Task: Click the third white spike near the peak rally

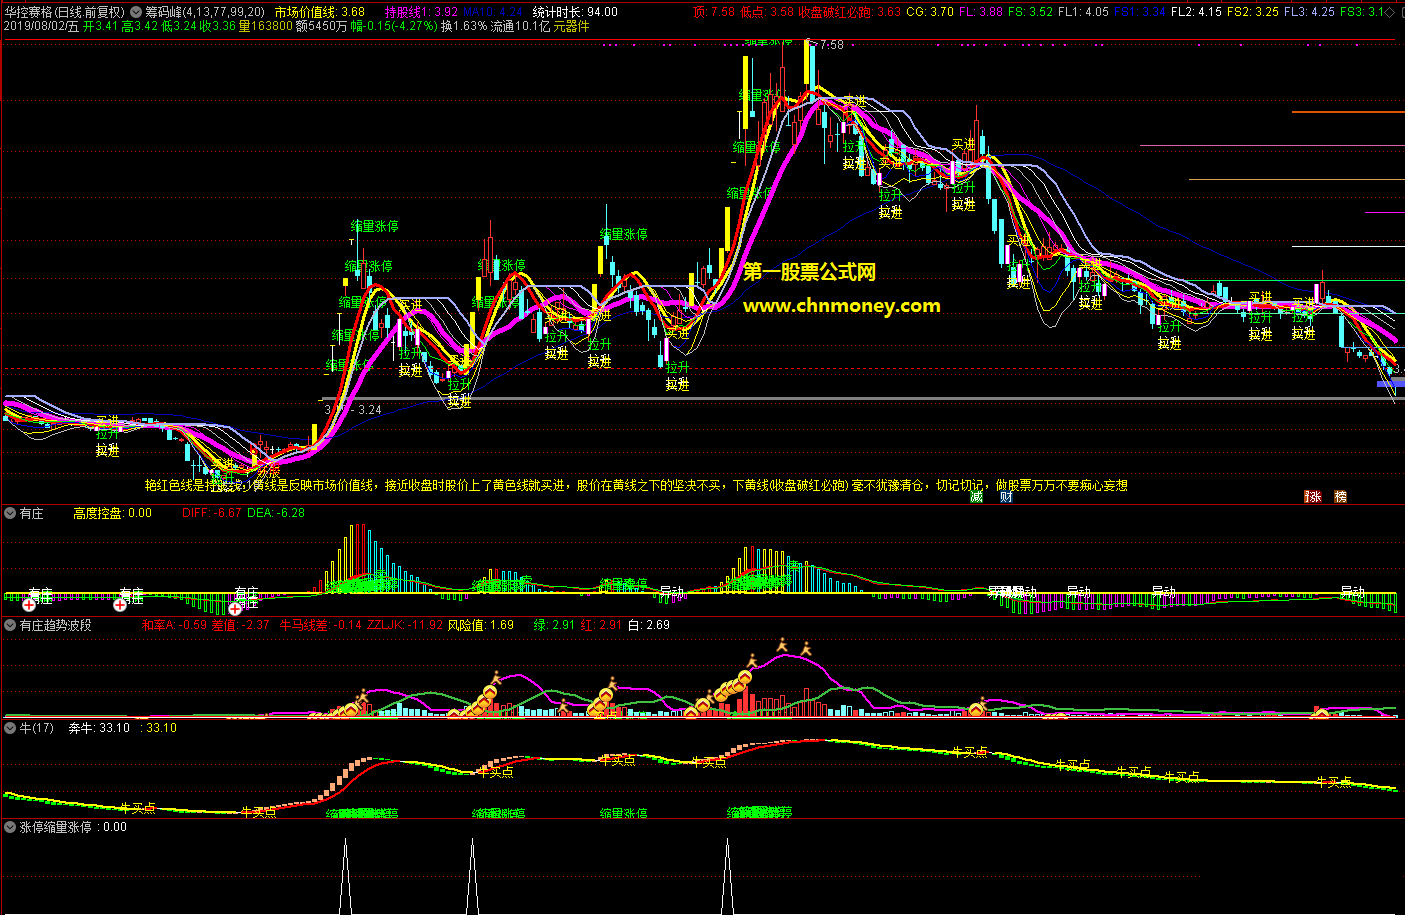Action: [727, 876]
